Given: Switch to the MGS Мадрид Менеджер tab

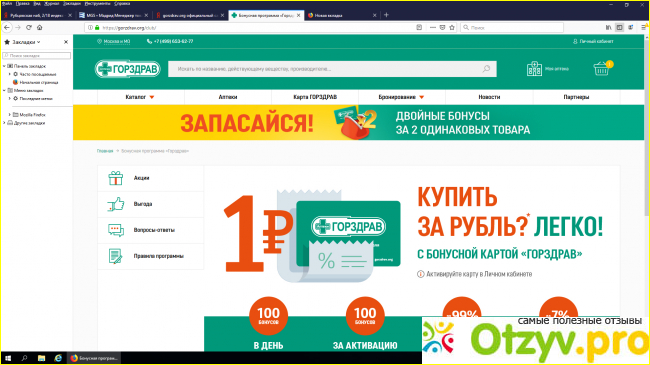Looking at the screenshot, I should (x=112, y=15).
